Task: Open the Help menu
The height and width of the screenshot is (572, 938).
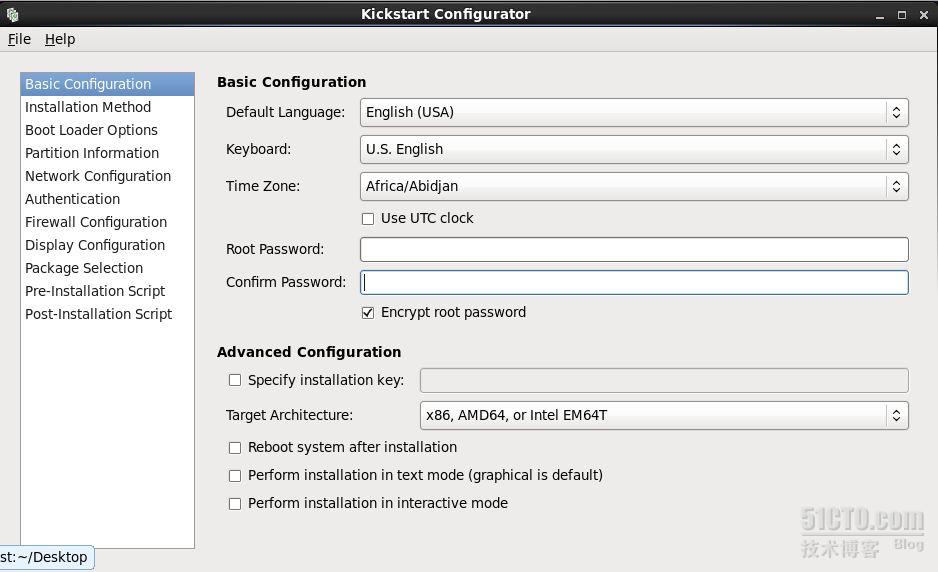Action: 60,39
